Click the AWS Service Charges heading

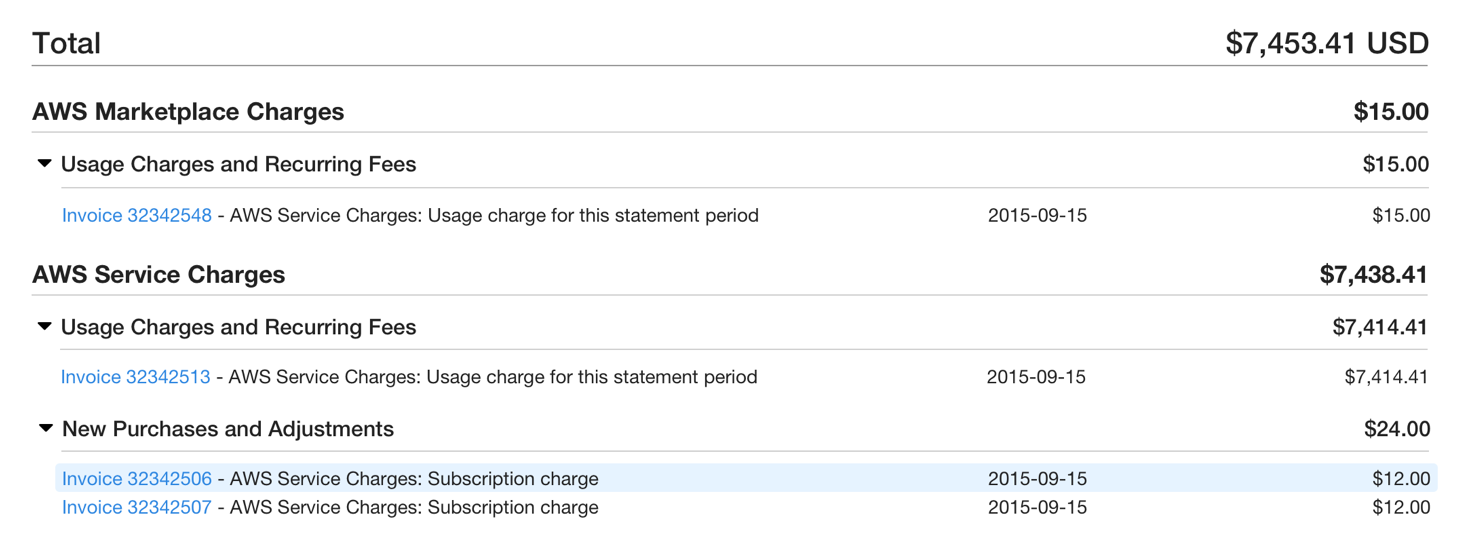159,275
